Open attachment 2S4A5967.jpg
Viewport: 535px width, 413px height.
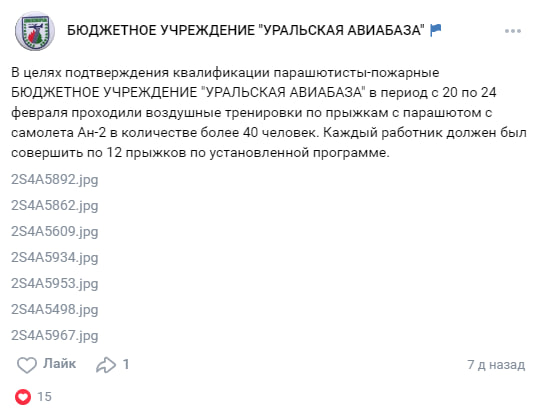tap(55, 335)
